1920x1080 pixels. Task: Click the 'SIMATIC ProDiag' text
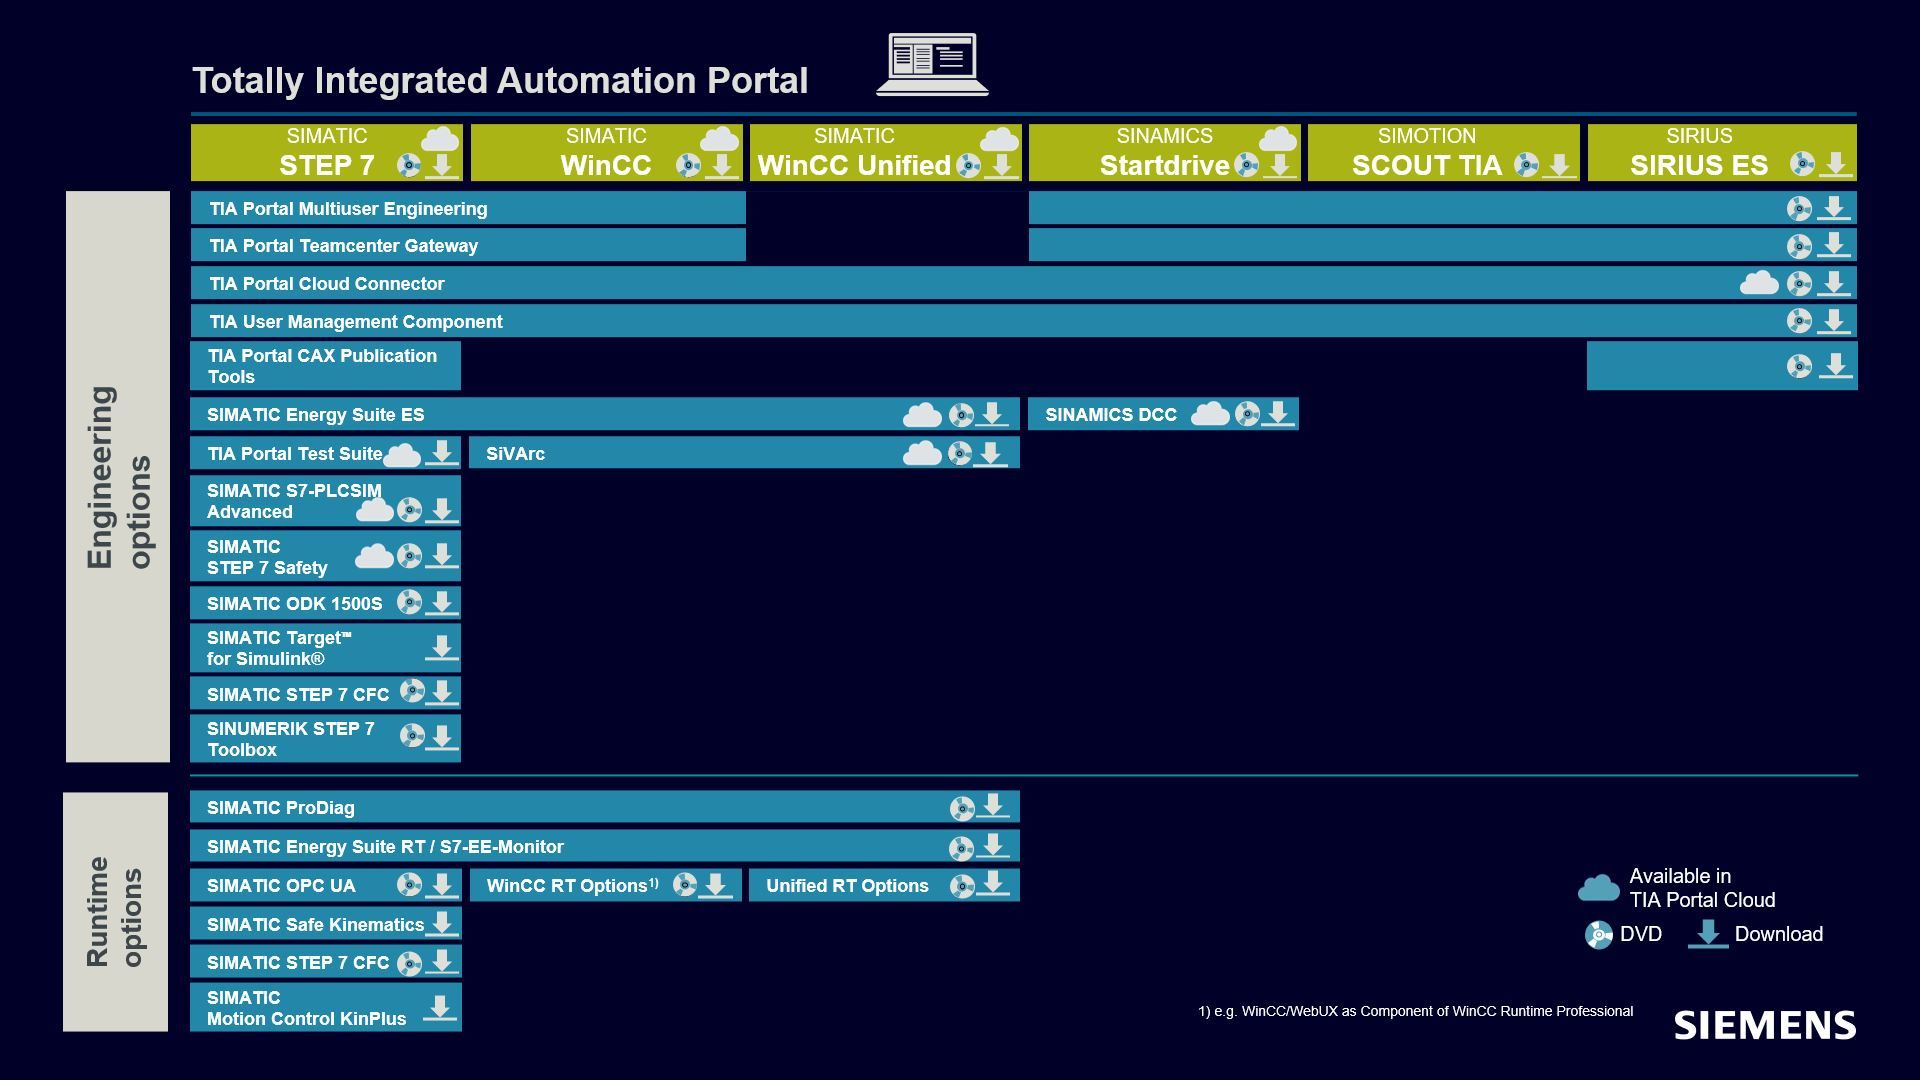pos(280,808)
